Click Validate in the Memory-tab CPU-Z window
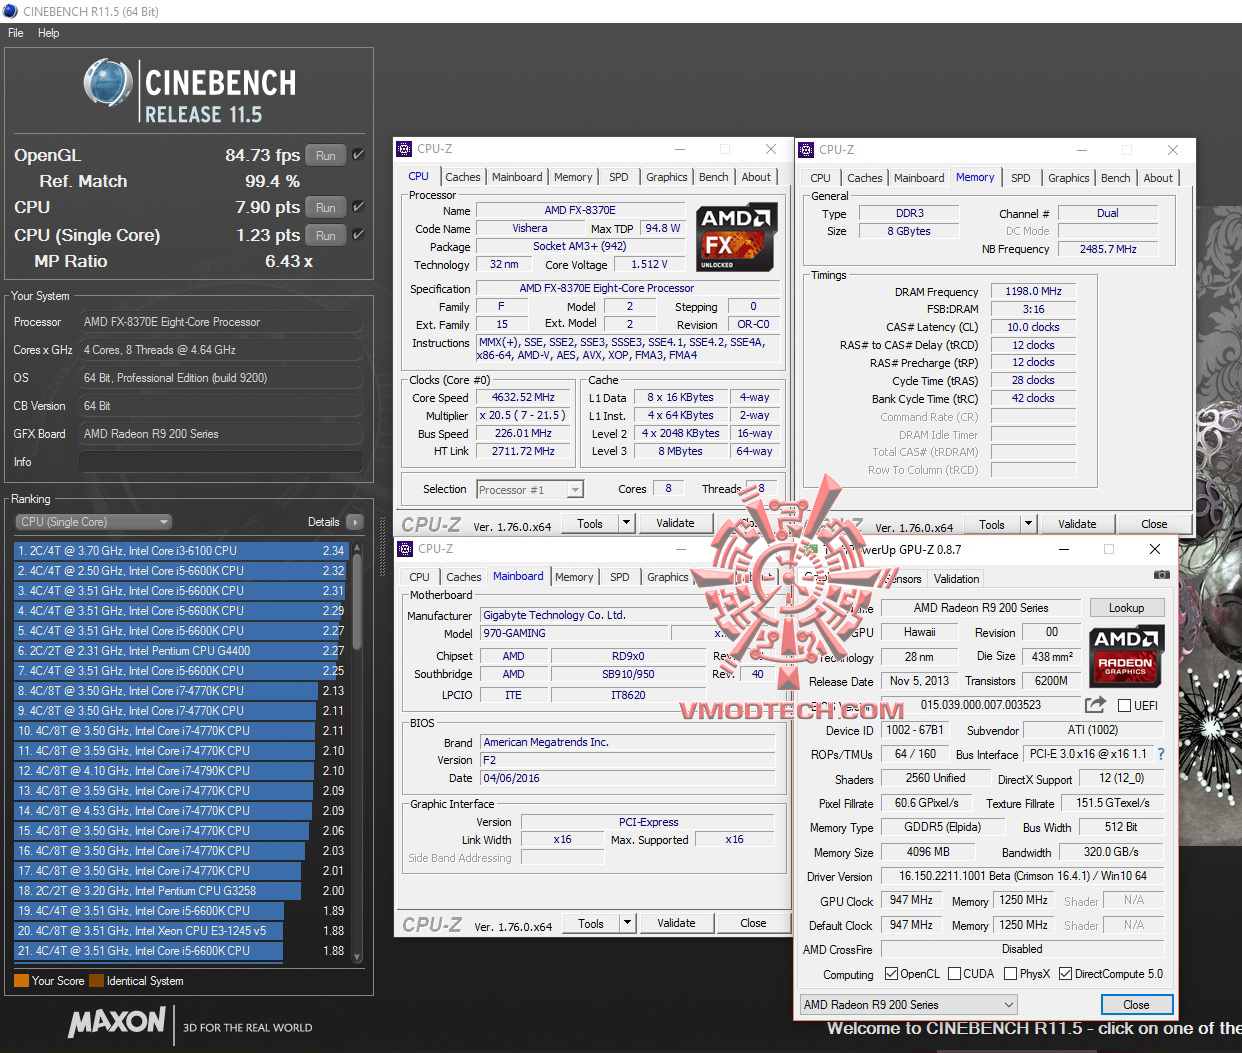 tap(1077, 524)
